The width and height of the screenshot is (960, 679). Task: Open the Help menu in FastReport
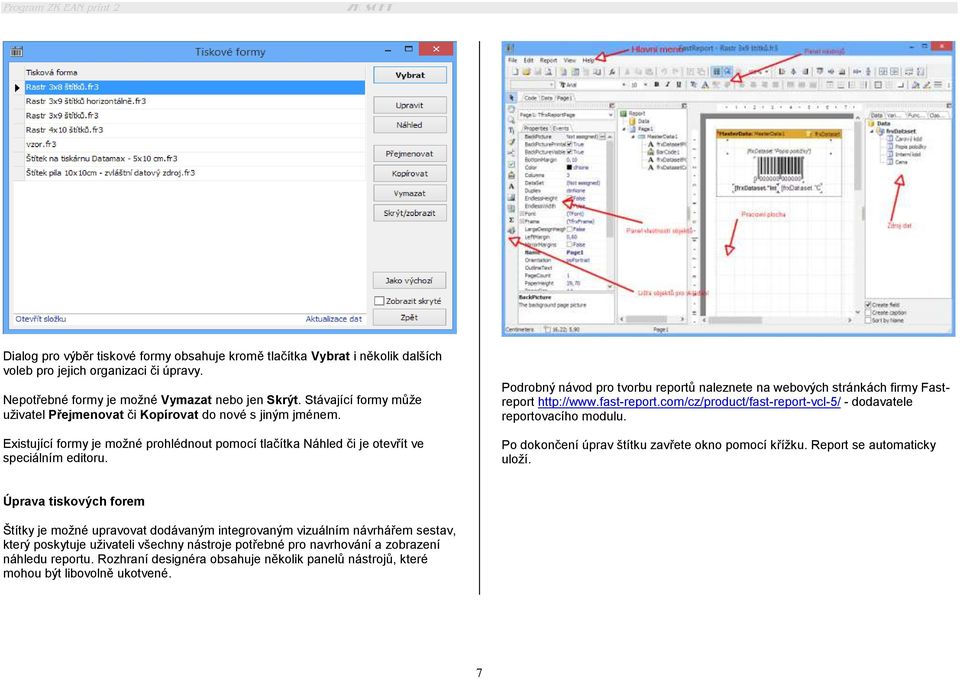point(588,60)
